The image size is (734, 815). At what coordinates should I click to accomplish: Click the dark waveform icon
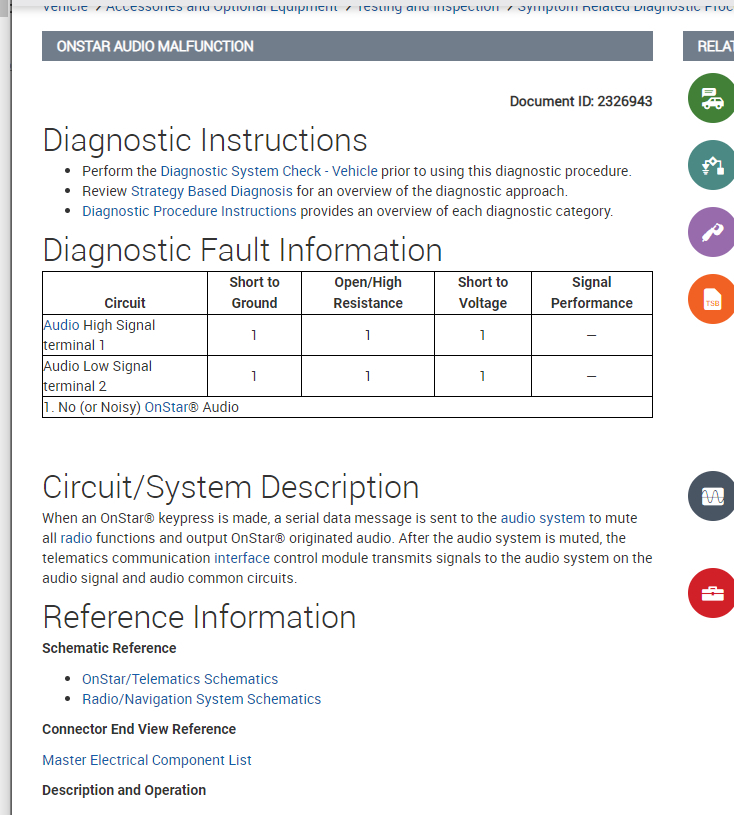(x=712, y=496)
